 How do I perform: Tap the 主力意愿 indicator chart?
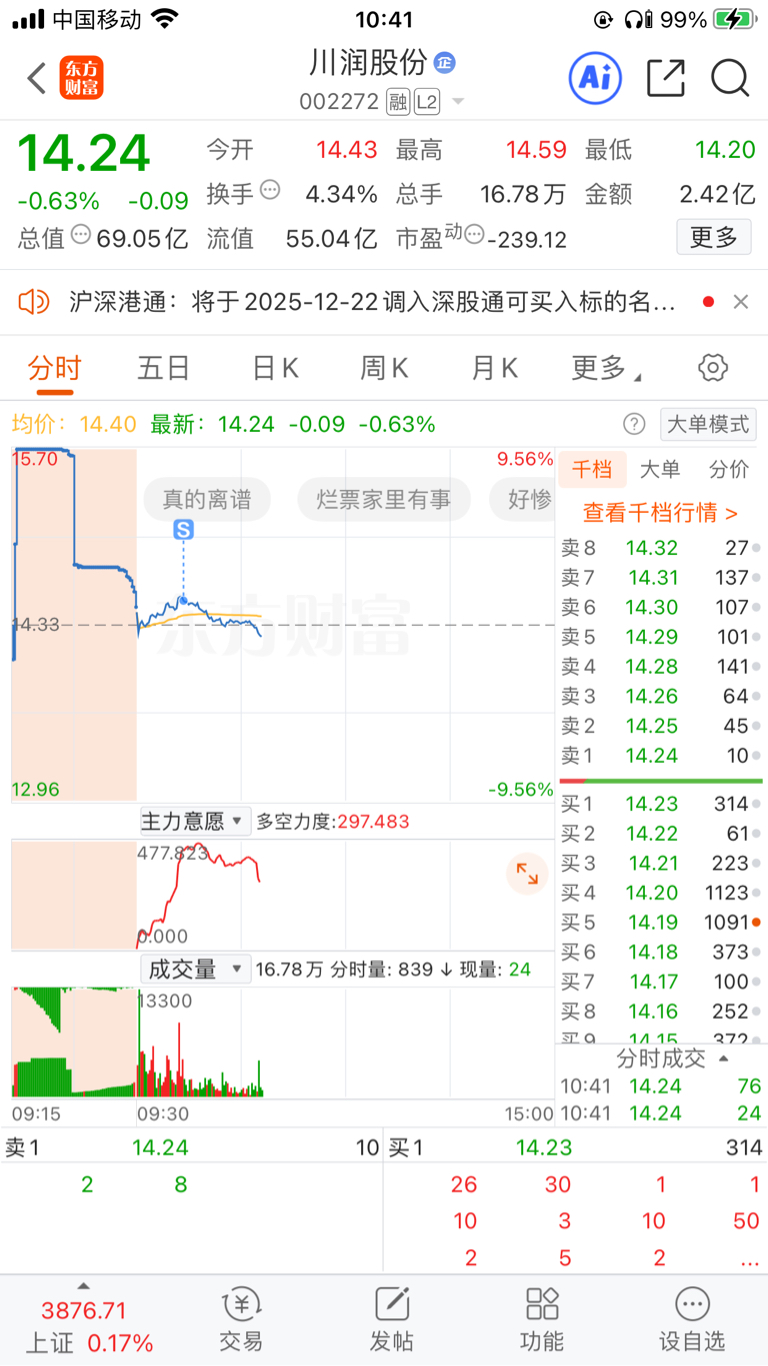283,895
